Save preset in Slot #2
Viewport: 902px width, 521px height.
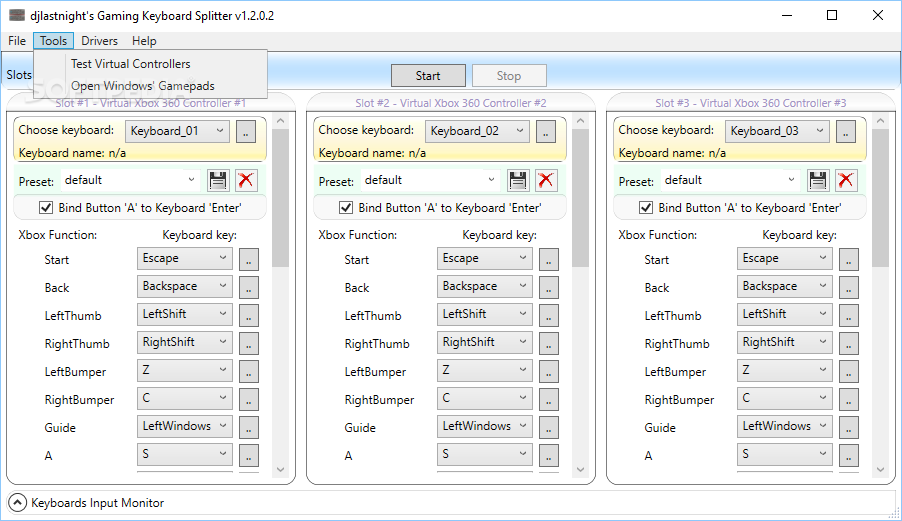(x=518, y=180)
